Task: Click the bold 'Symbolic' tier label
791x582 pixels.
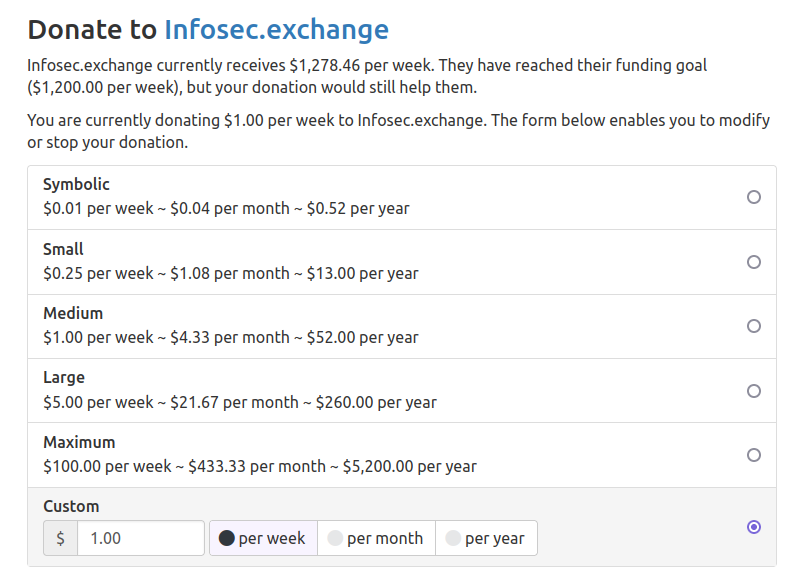Action: [76, 185]
